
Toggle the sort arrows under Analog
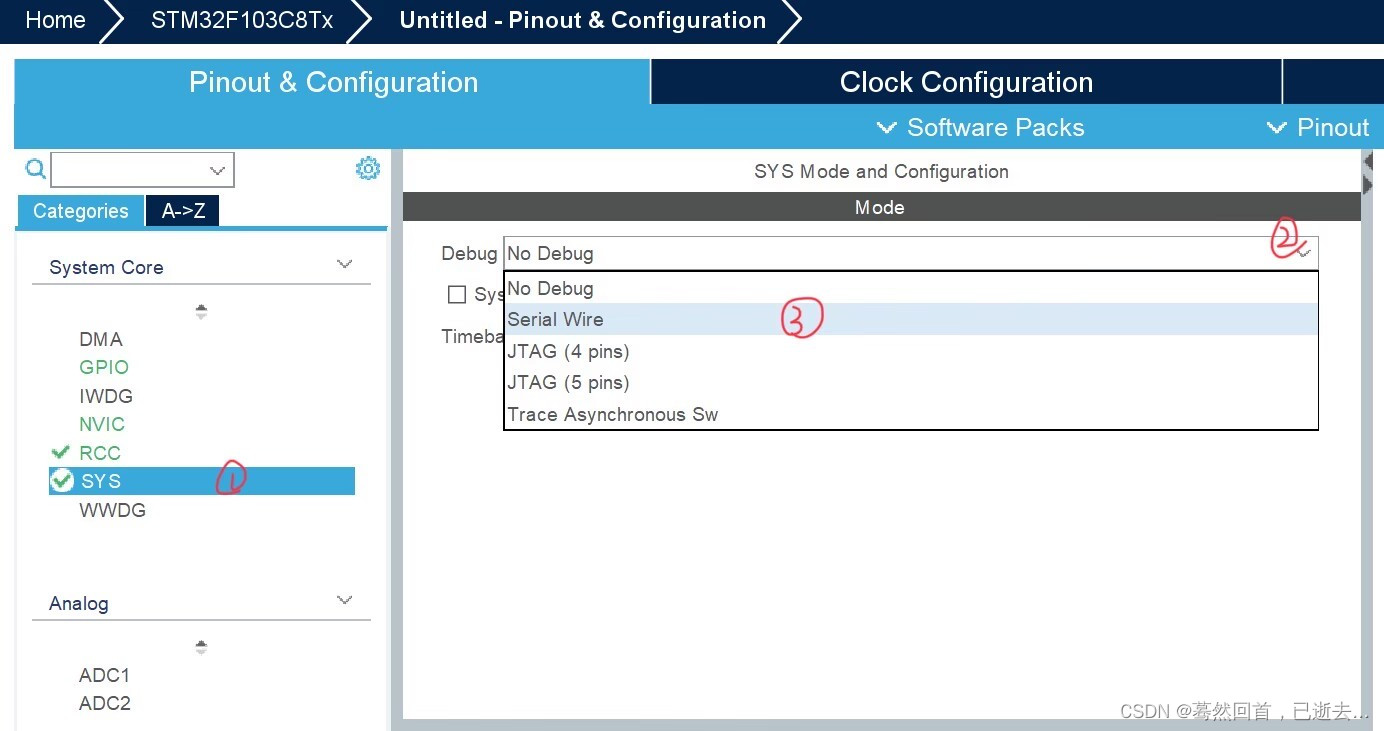201,647
